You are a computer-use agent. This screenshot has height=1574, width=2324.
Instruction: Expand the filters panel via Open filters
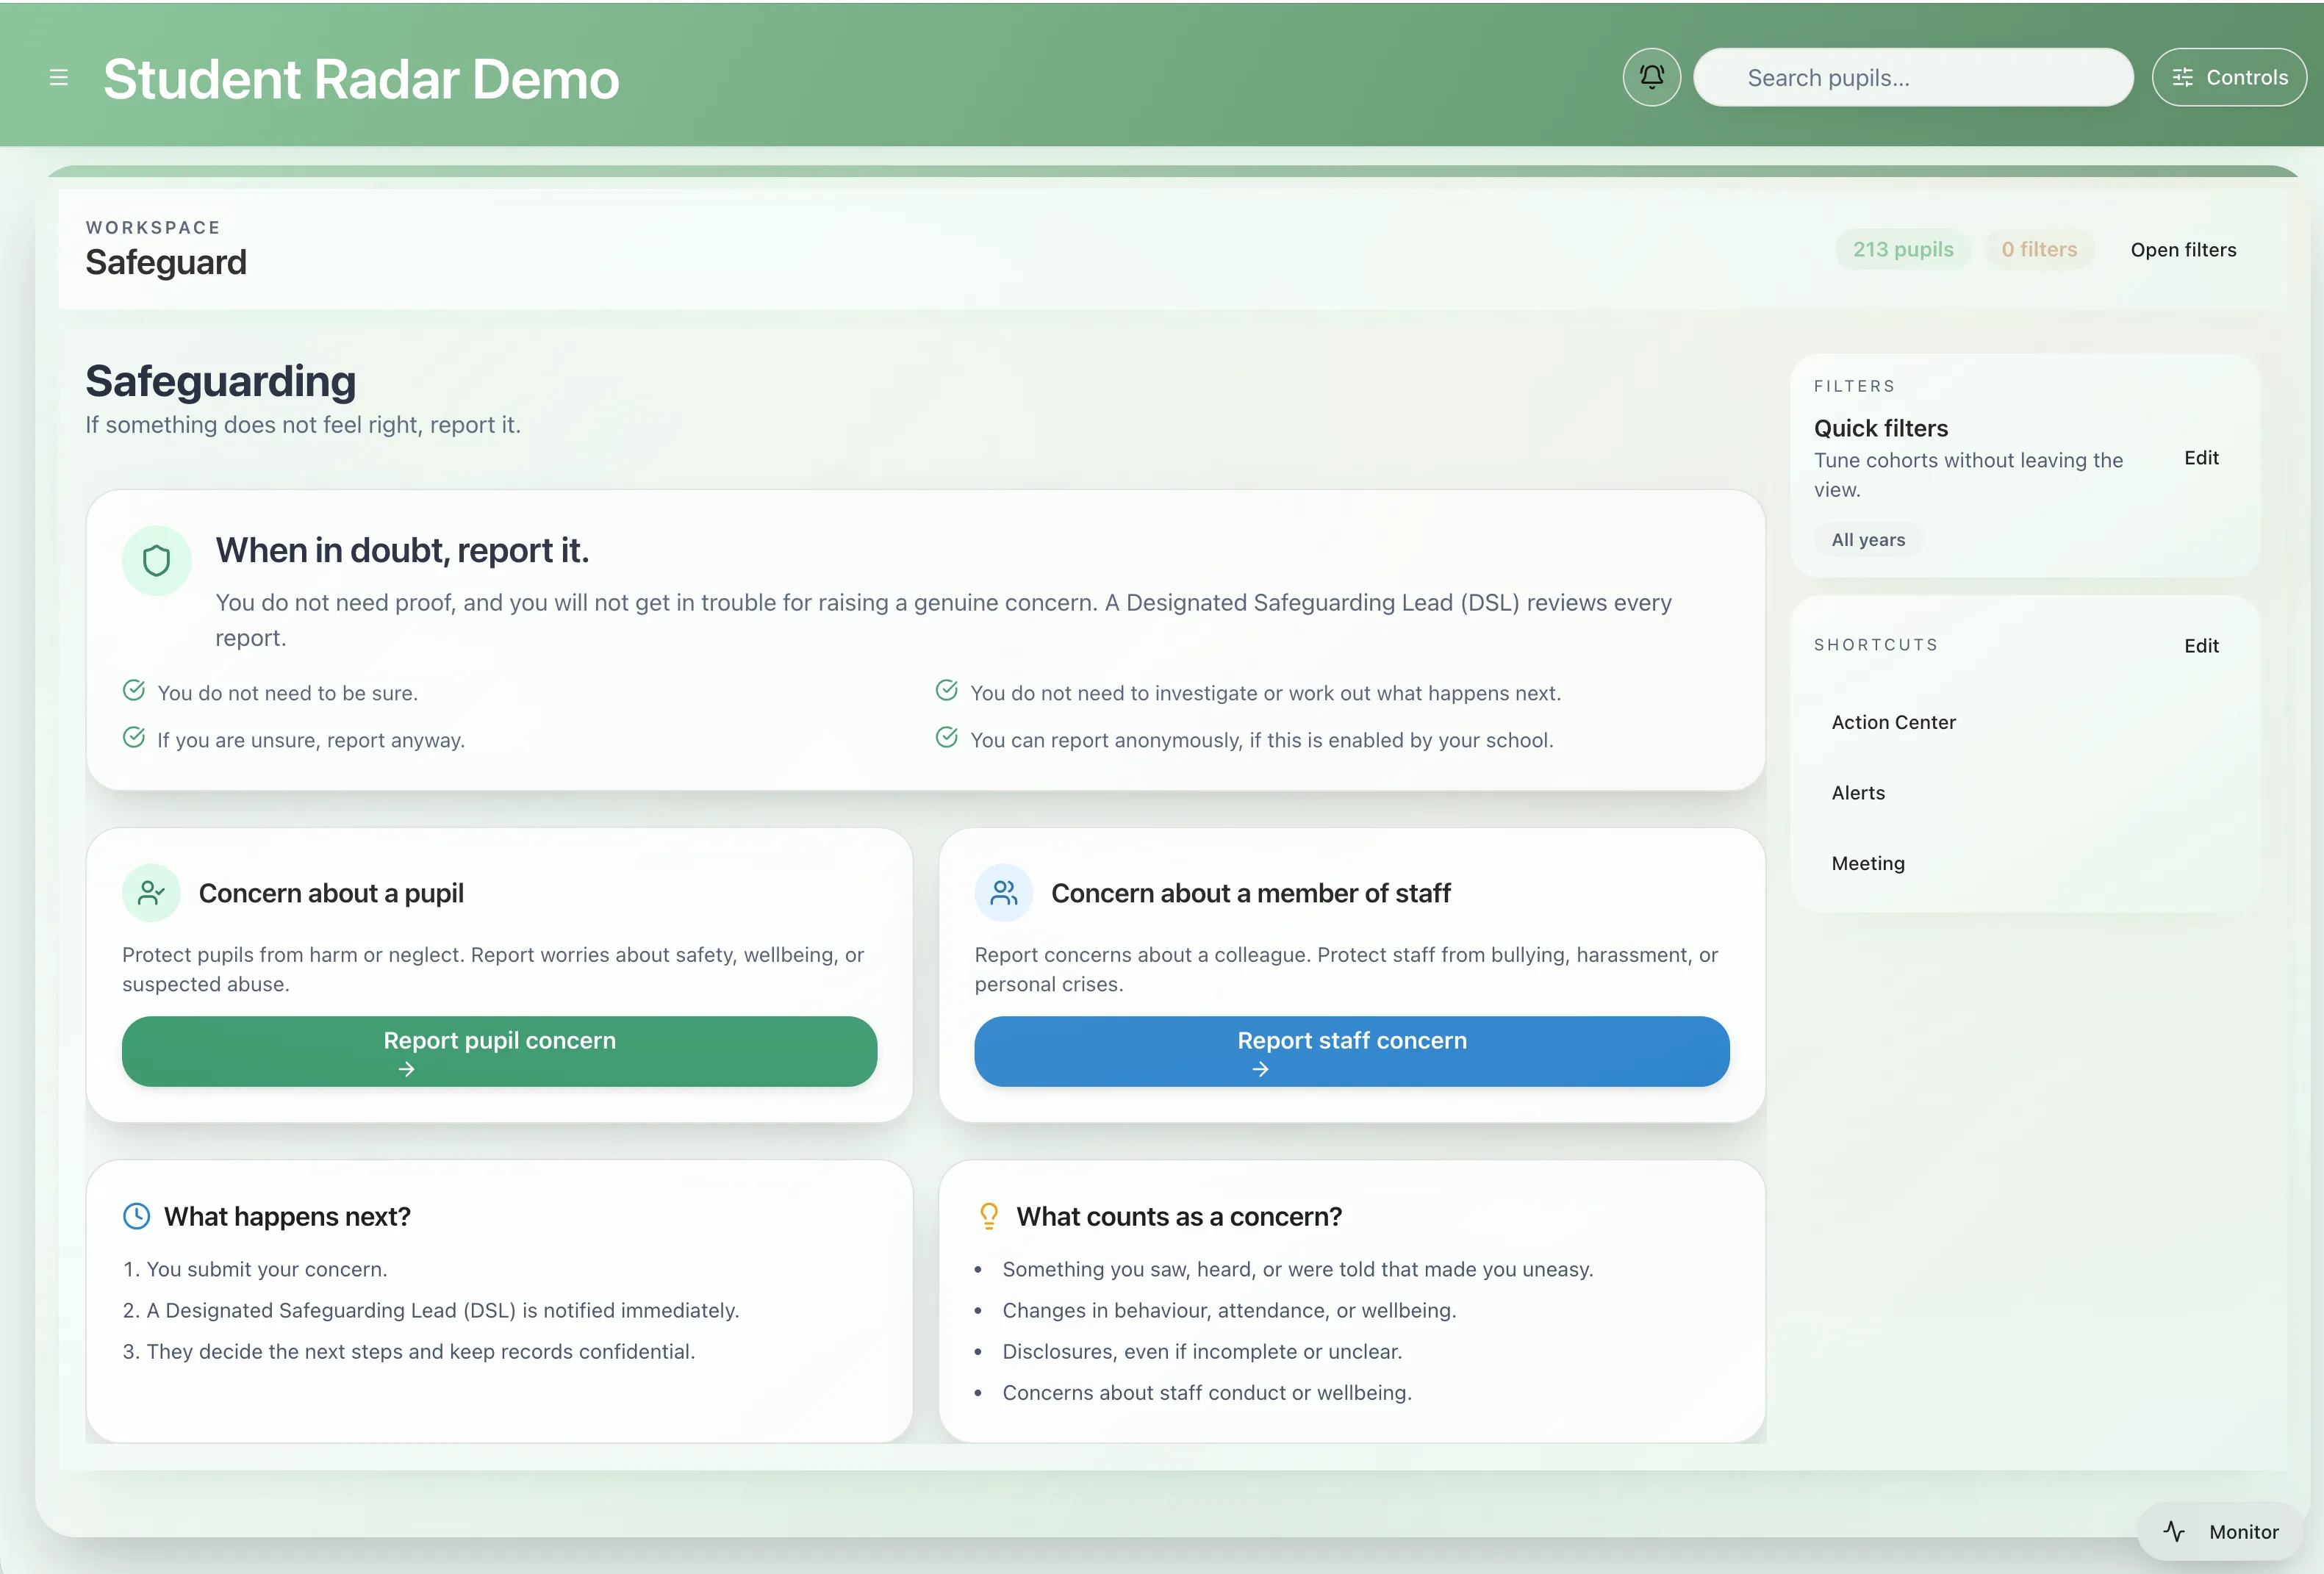2183,249
